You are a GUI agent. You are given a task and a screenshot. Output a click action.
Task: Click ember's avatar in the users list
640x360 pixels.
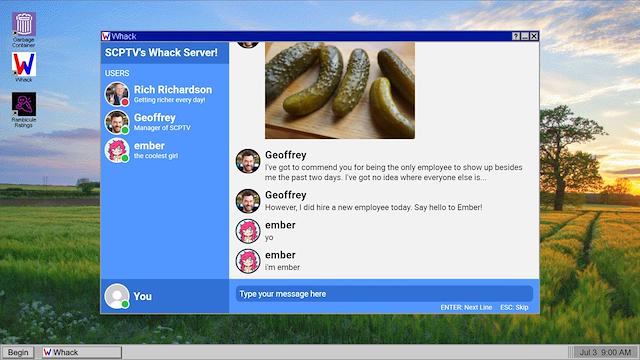pyautogui.click(x=117, y=150)
